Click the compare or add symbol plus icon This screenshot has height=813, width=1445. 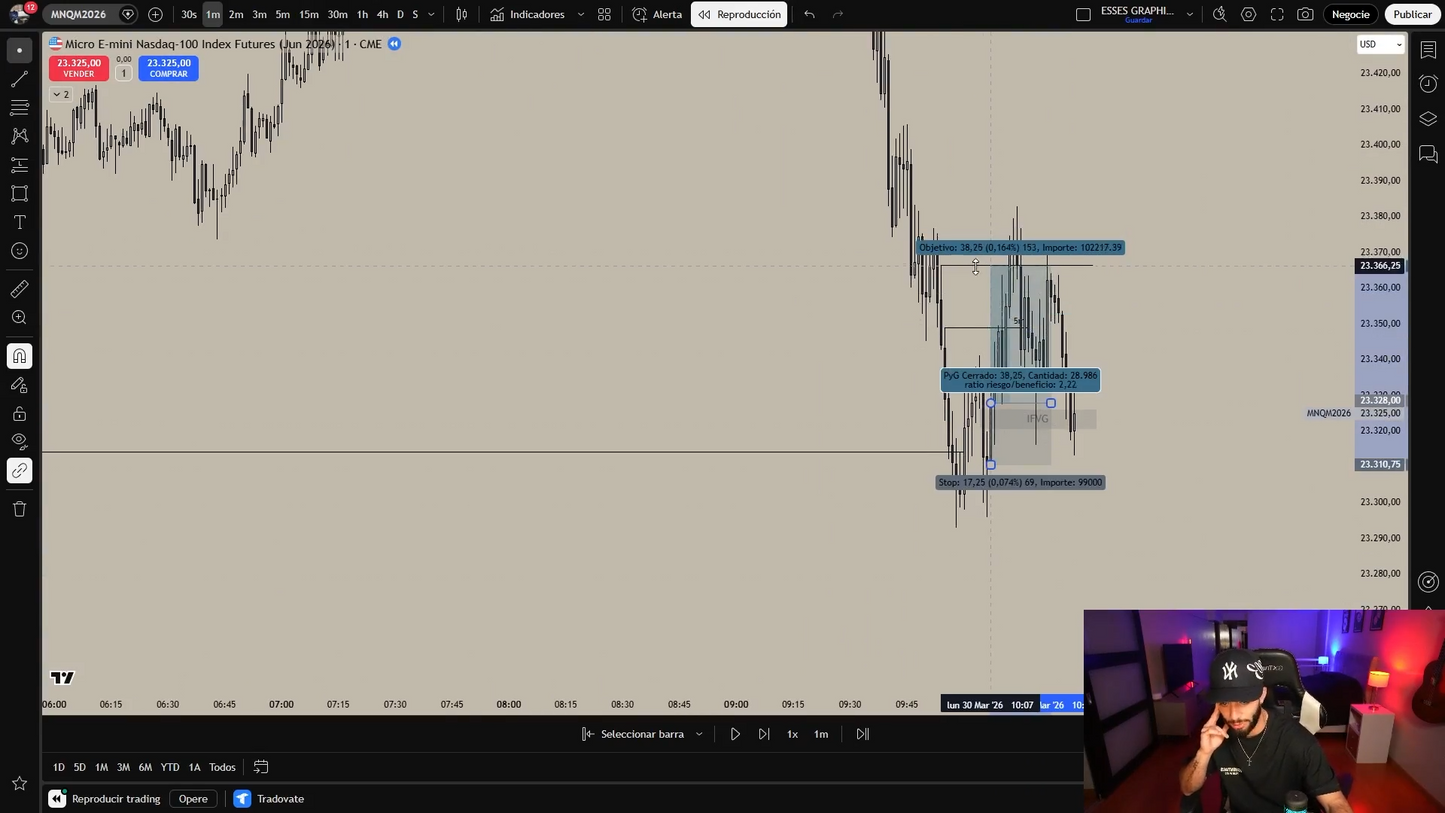coord(155,14)
